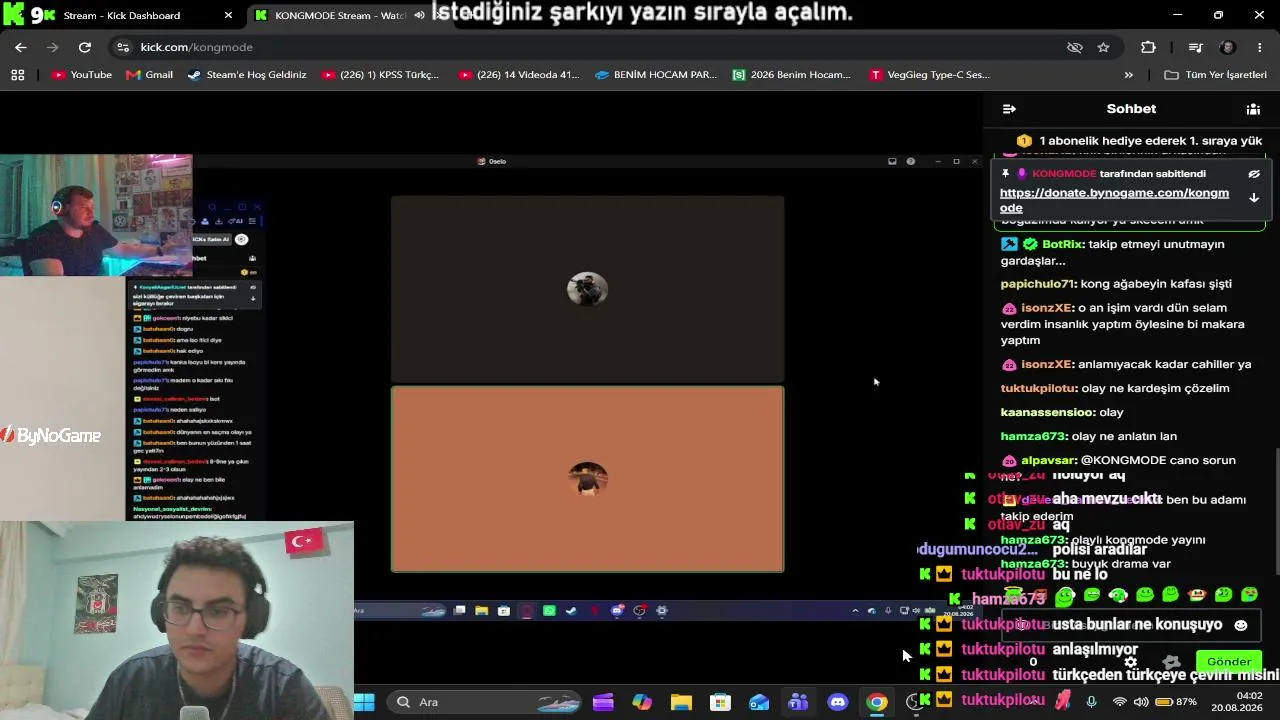This screenshot has width=1280, height=720.
Task: Open the Windows Start menu
Action: [364, 702]
